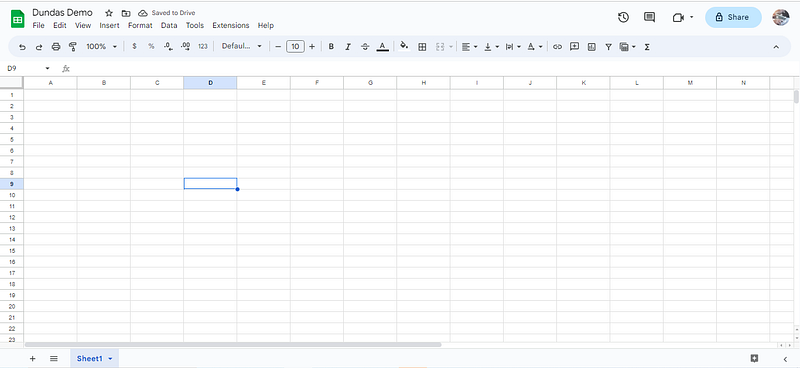
Task: Insert comment from toolbar icon
Action: point(574,46)
